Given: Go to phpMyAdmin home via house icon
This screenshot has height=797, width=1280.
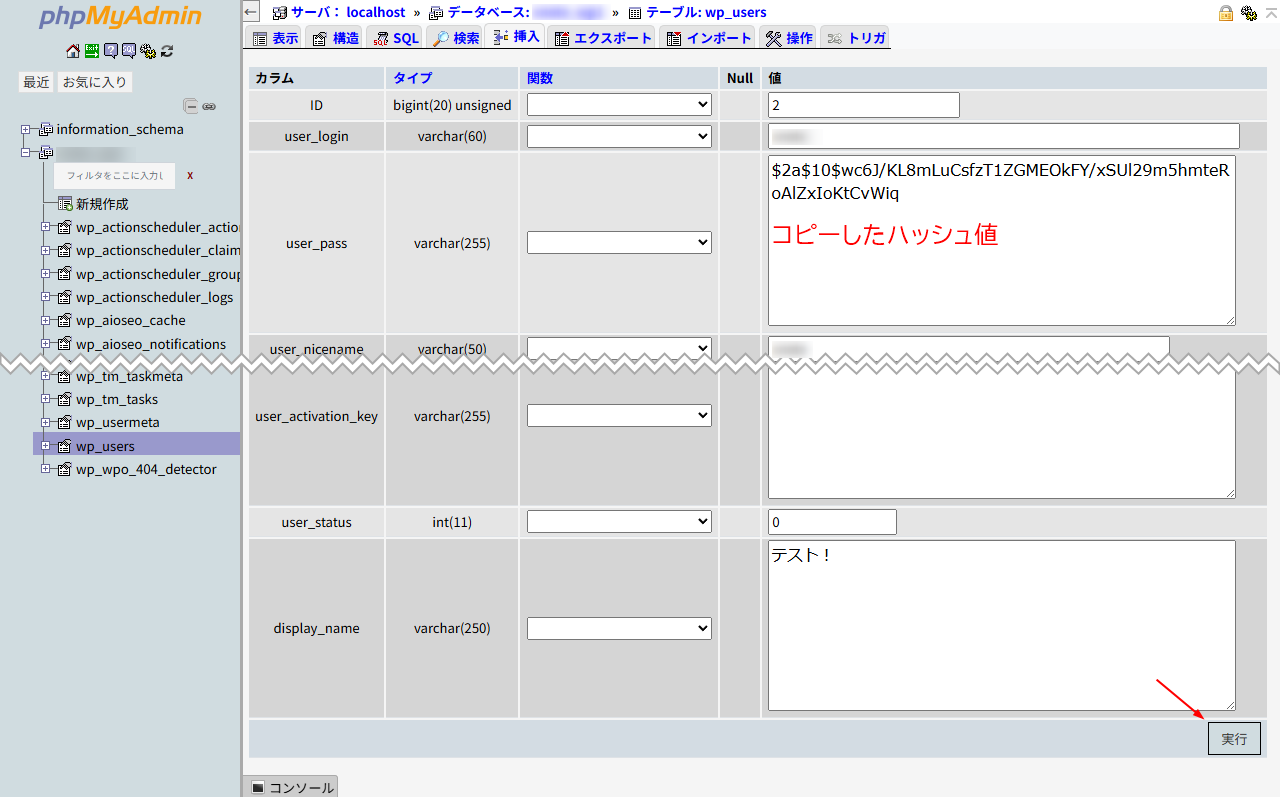Looking at the screenshot, I should click(73, 51).
